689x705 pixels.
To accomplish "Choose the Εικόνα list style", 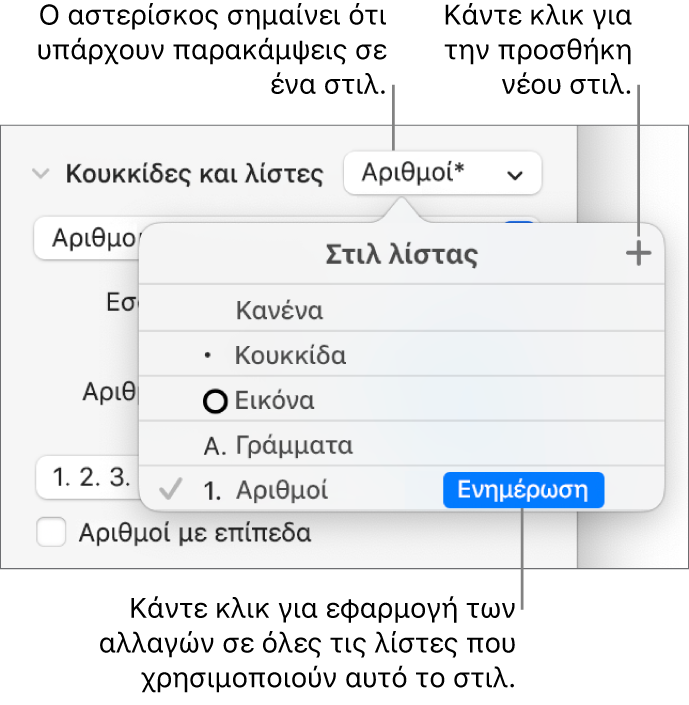I will click(x=401, y=399).
